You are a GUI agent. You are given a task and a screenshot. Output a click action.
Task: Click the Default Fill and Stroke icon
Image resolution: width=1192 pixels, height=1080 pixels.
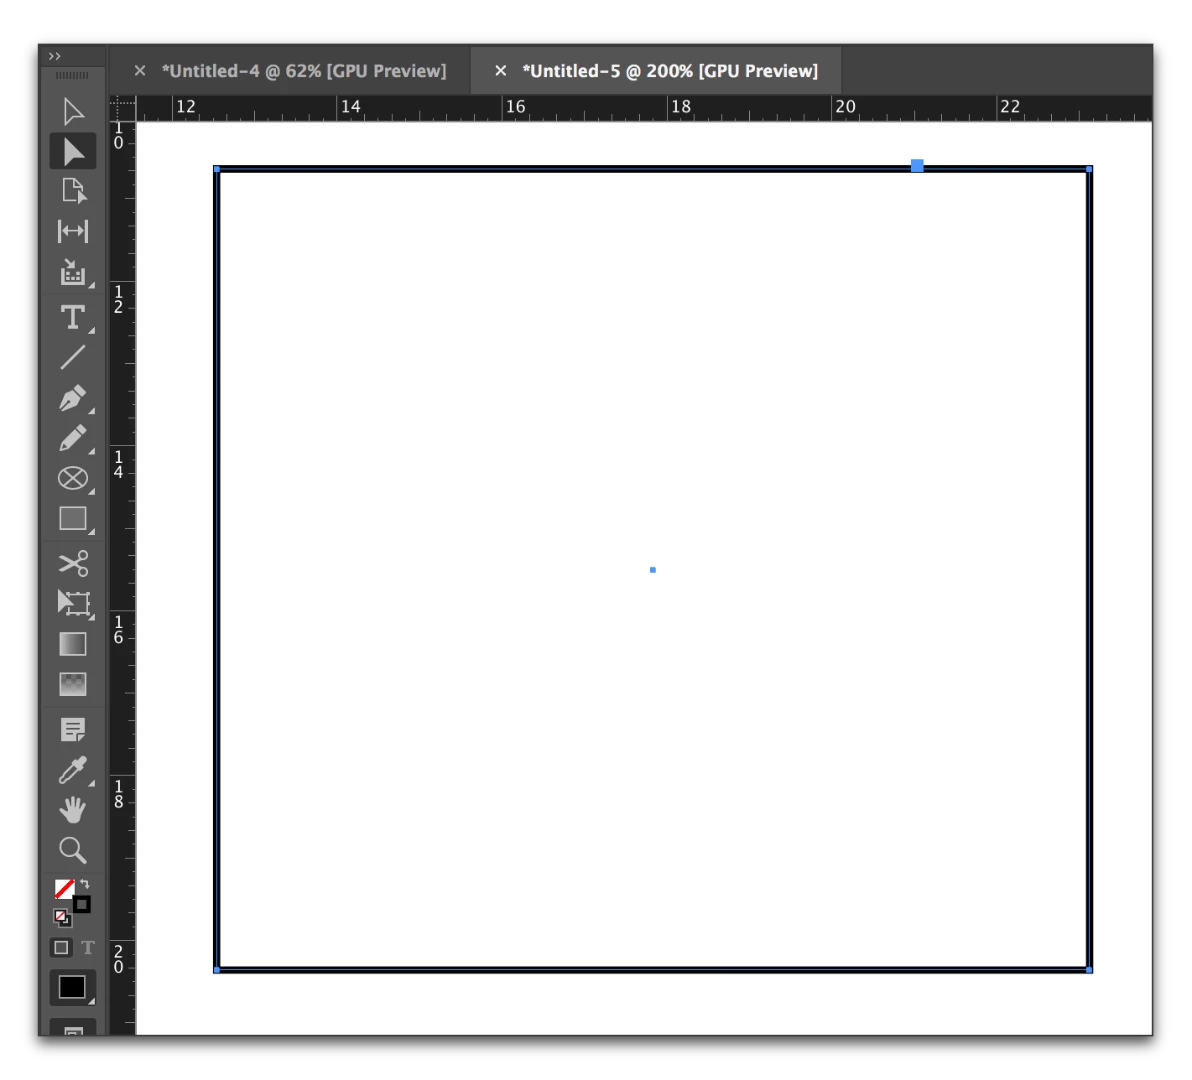click(62, 918)
